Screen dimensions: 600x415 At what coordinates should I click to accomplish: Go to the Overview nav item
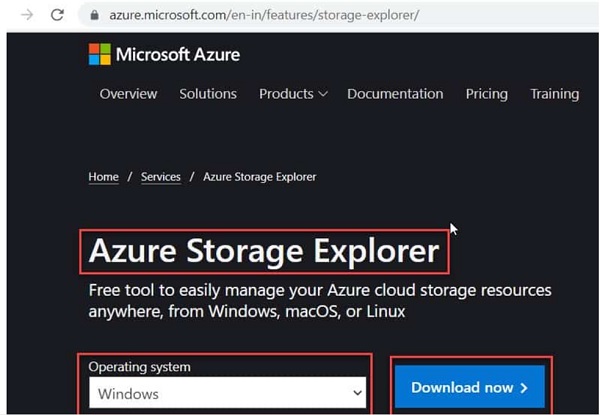tap(128, 94)
